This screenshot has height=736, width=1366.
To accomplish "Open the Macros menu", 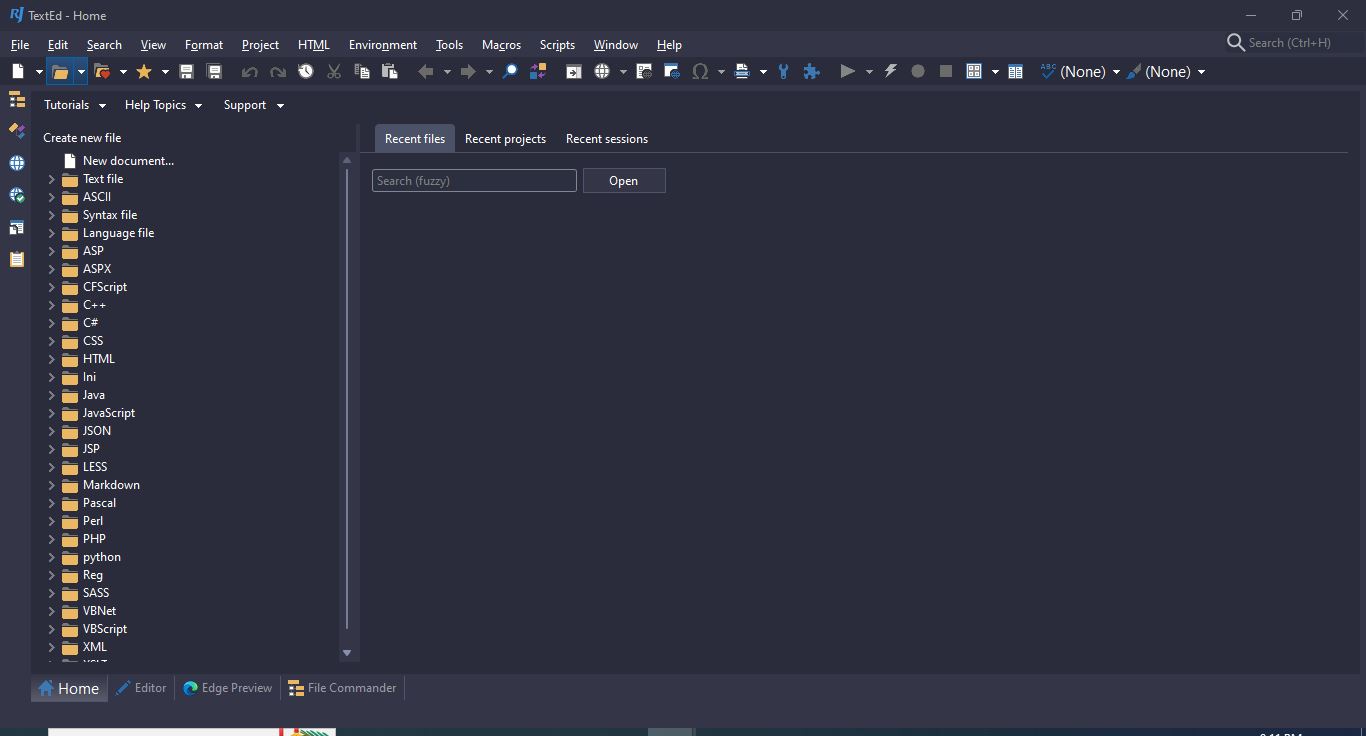I will coord(501,45).
